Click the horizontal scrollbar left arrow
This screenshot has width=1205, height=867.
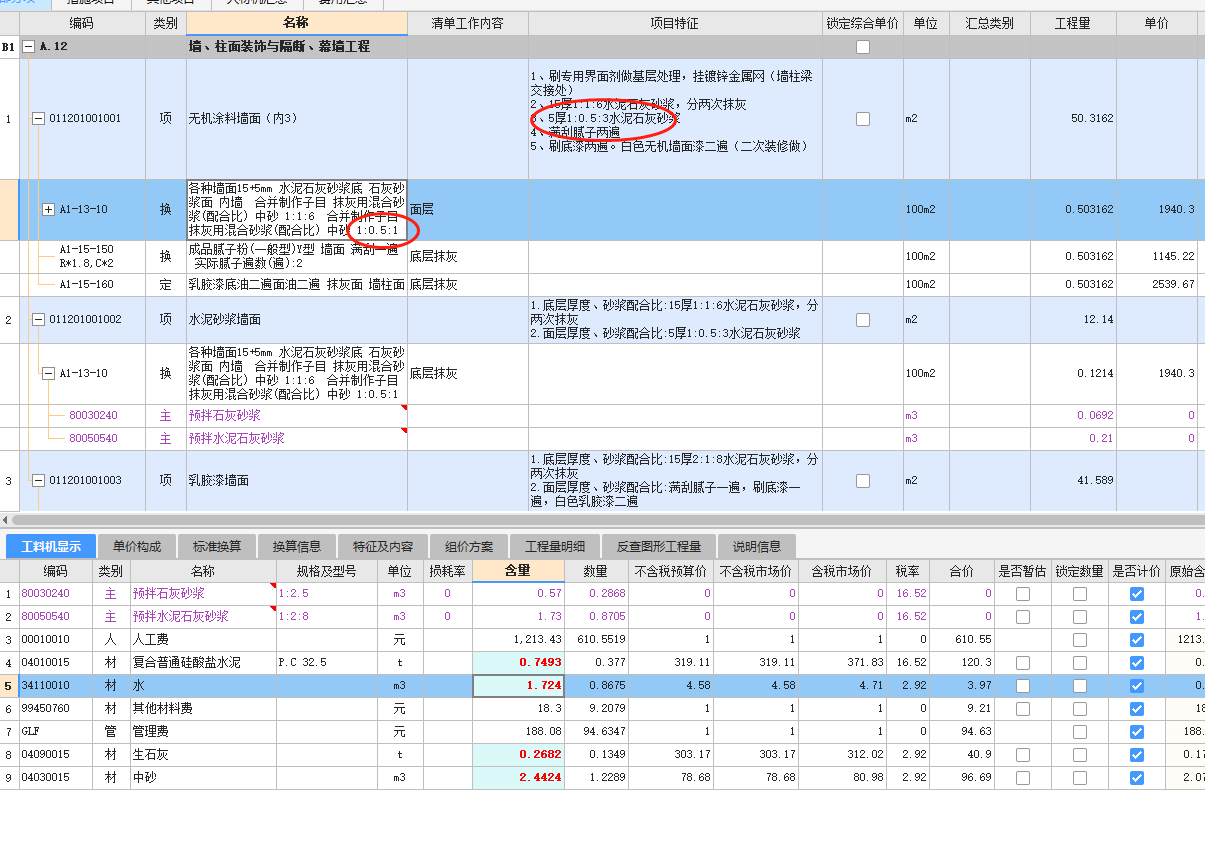(x=6, y=520)
